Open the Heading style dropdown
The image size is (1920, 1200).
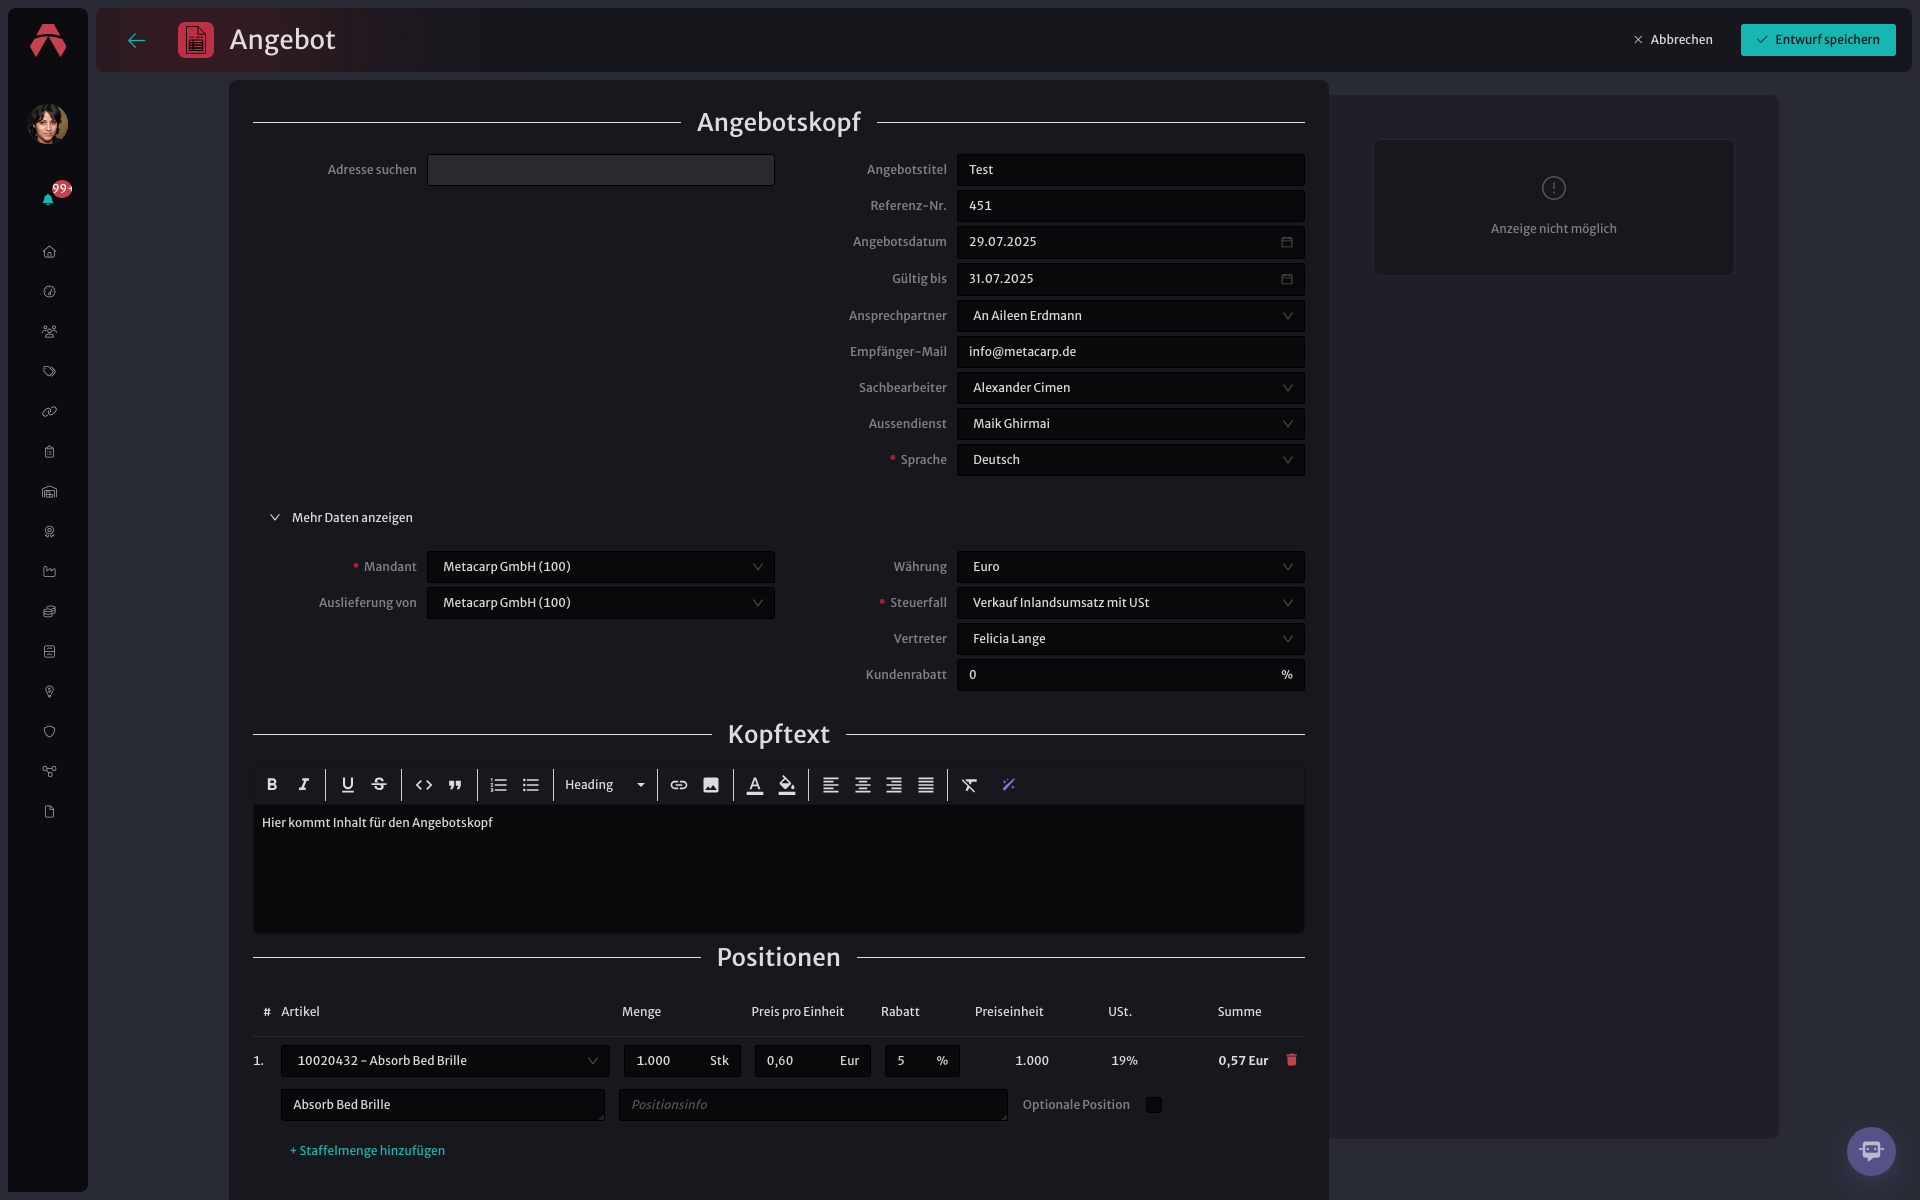(605, 785)
